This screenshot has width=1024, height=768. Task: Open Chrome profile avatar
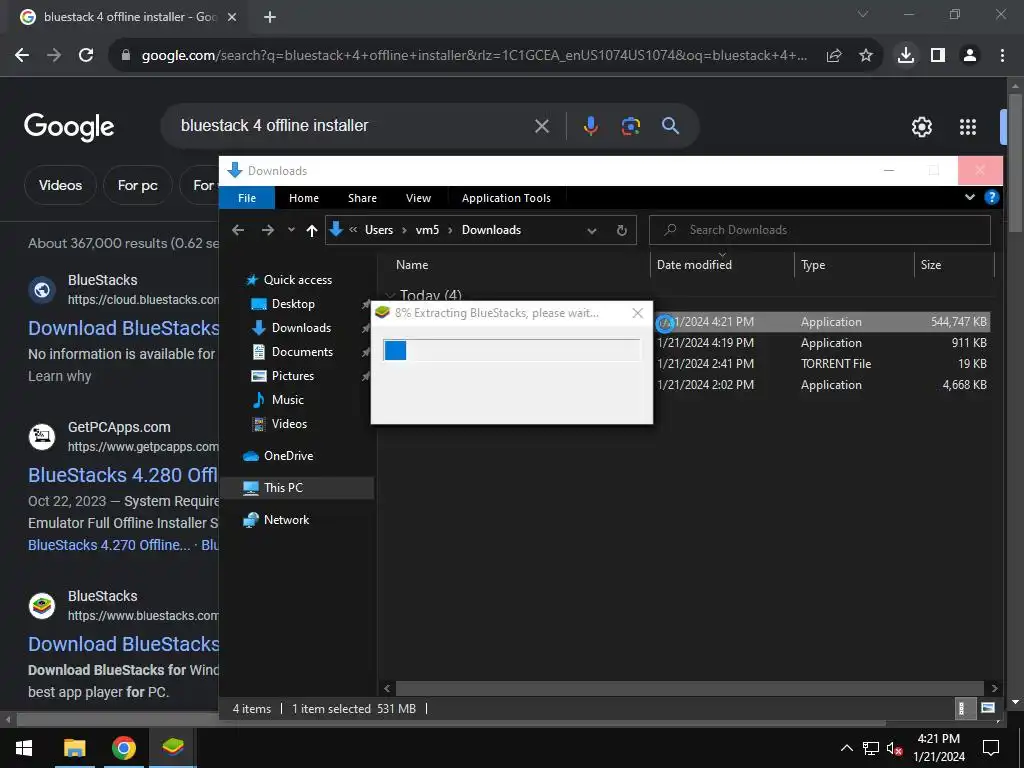click(x=970, y=56)
